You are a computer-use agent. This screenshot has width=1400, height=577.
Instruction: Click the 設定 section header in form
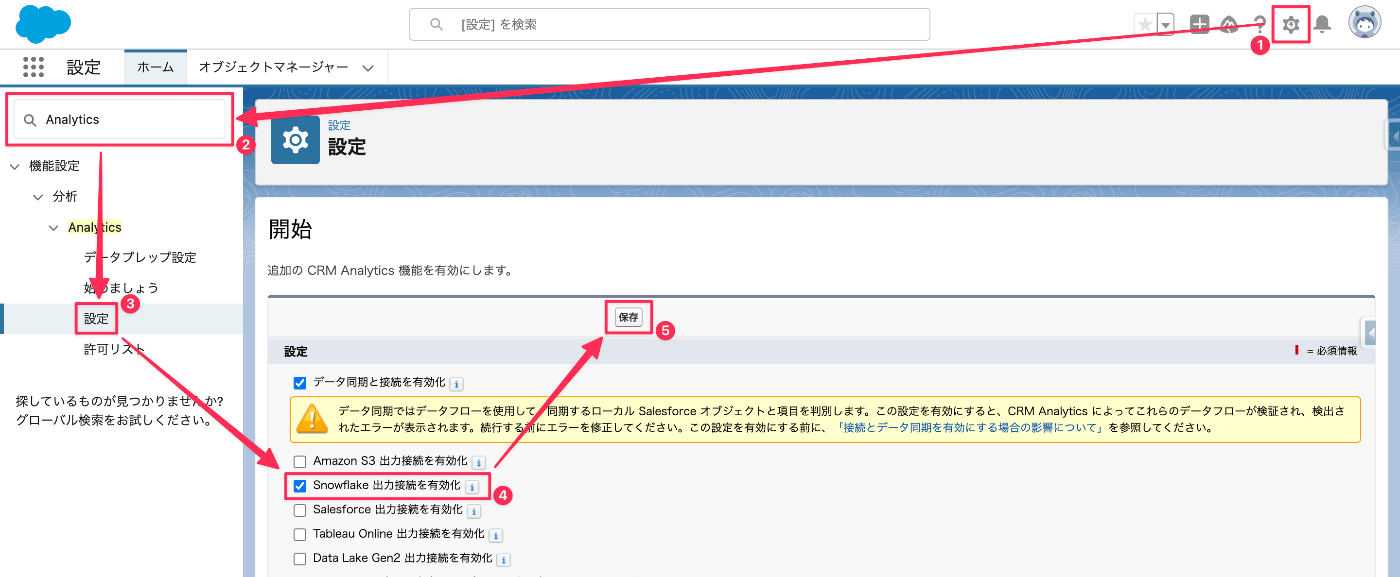pyautogui.click(x=296, y=352)
